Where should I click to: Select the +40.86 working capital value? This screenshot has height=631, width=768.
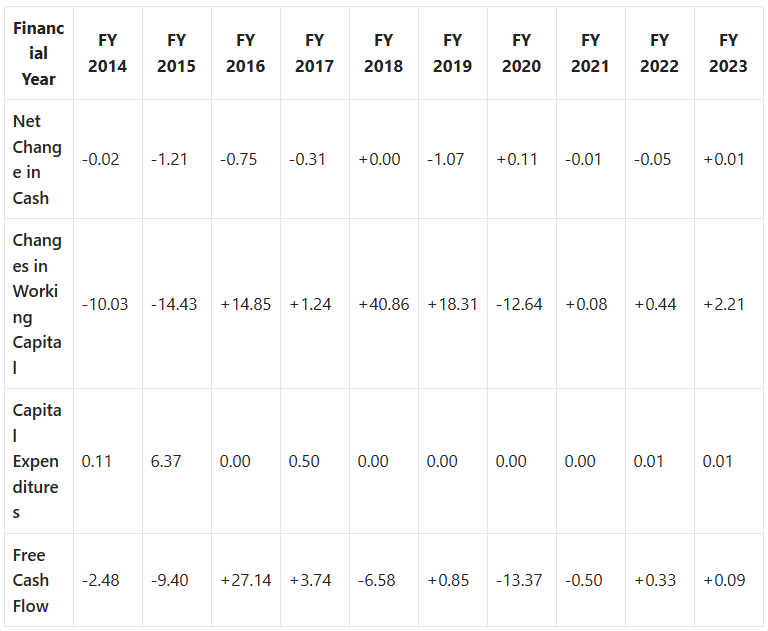383,304
